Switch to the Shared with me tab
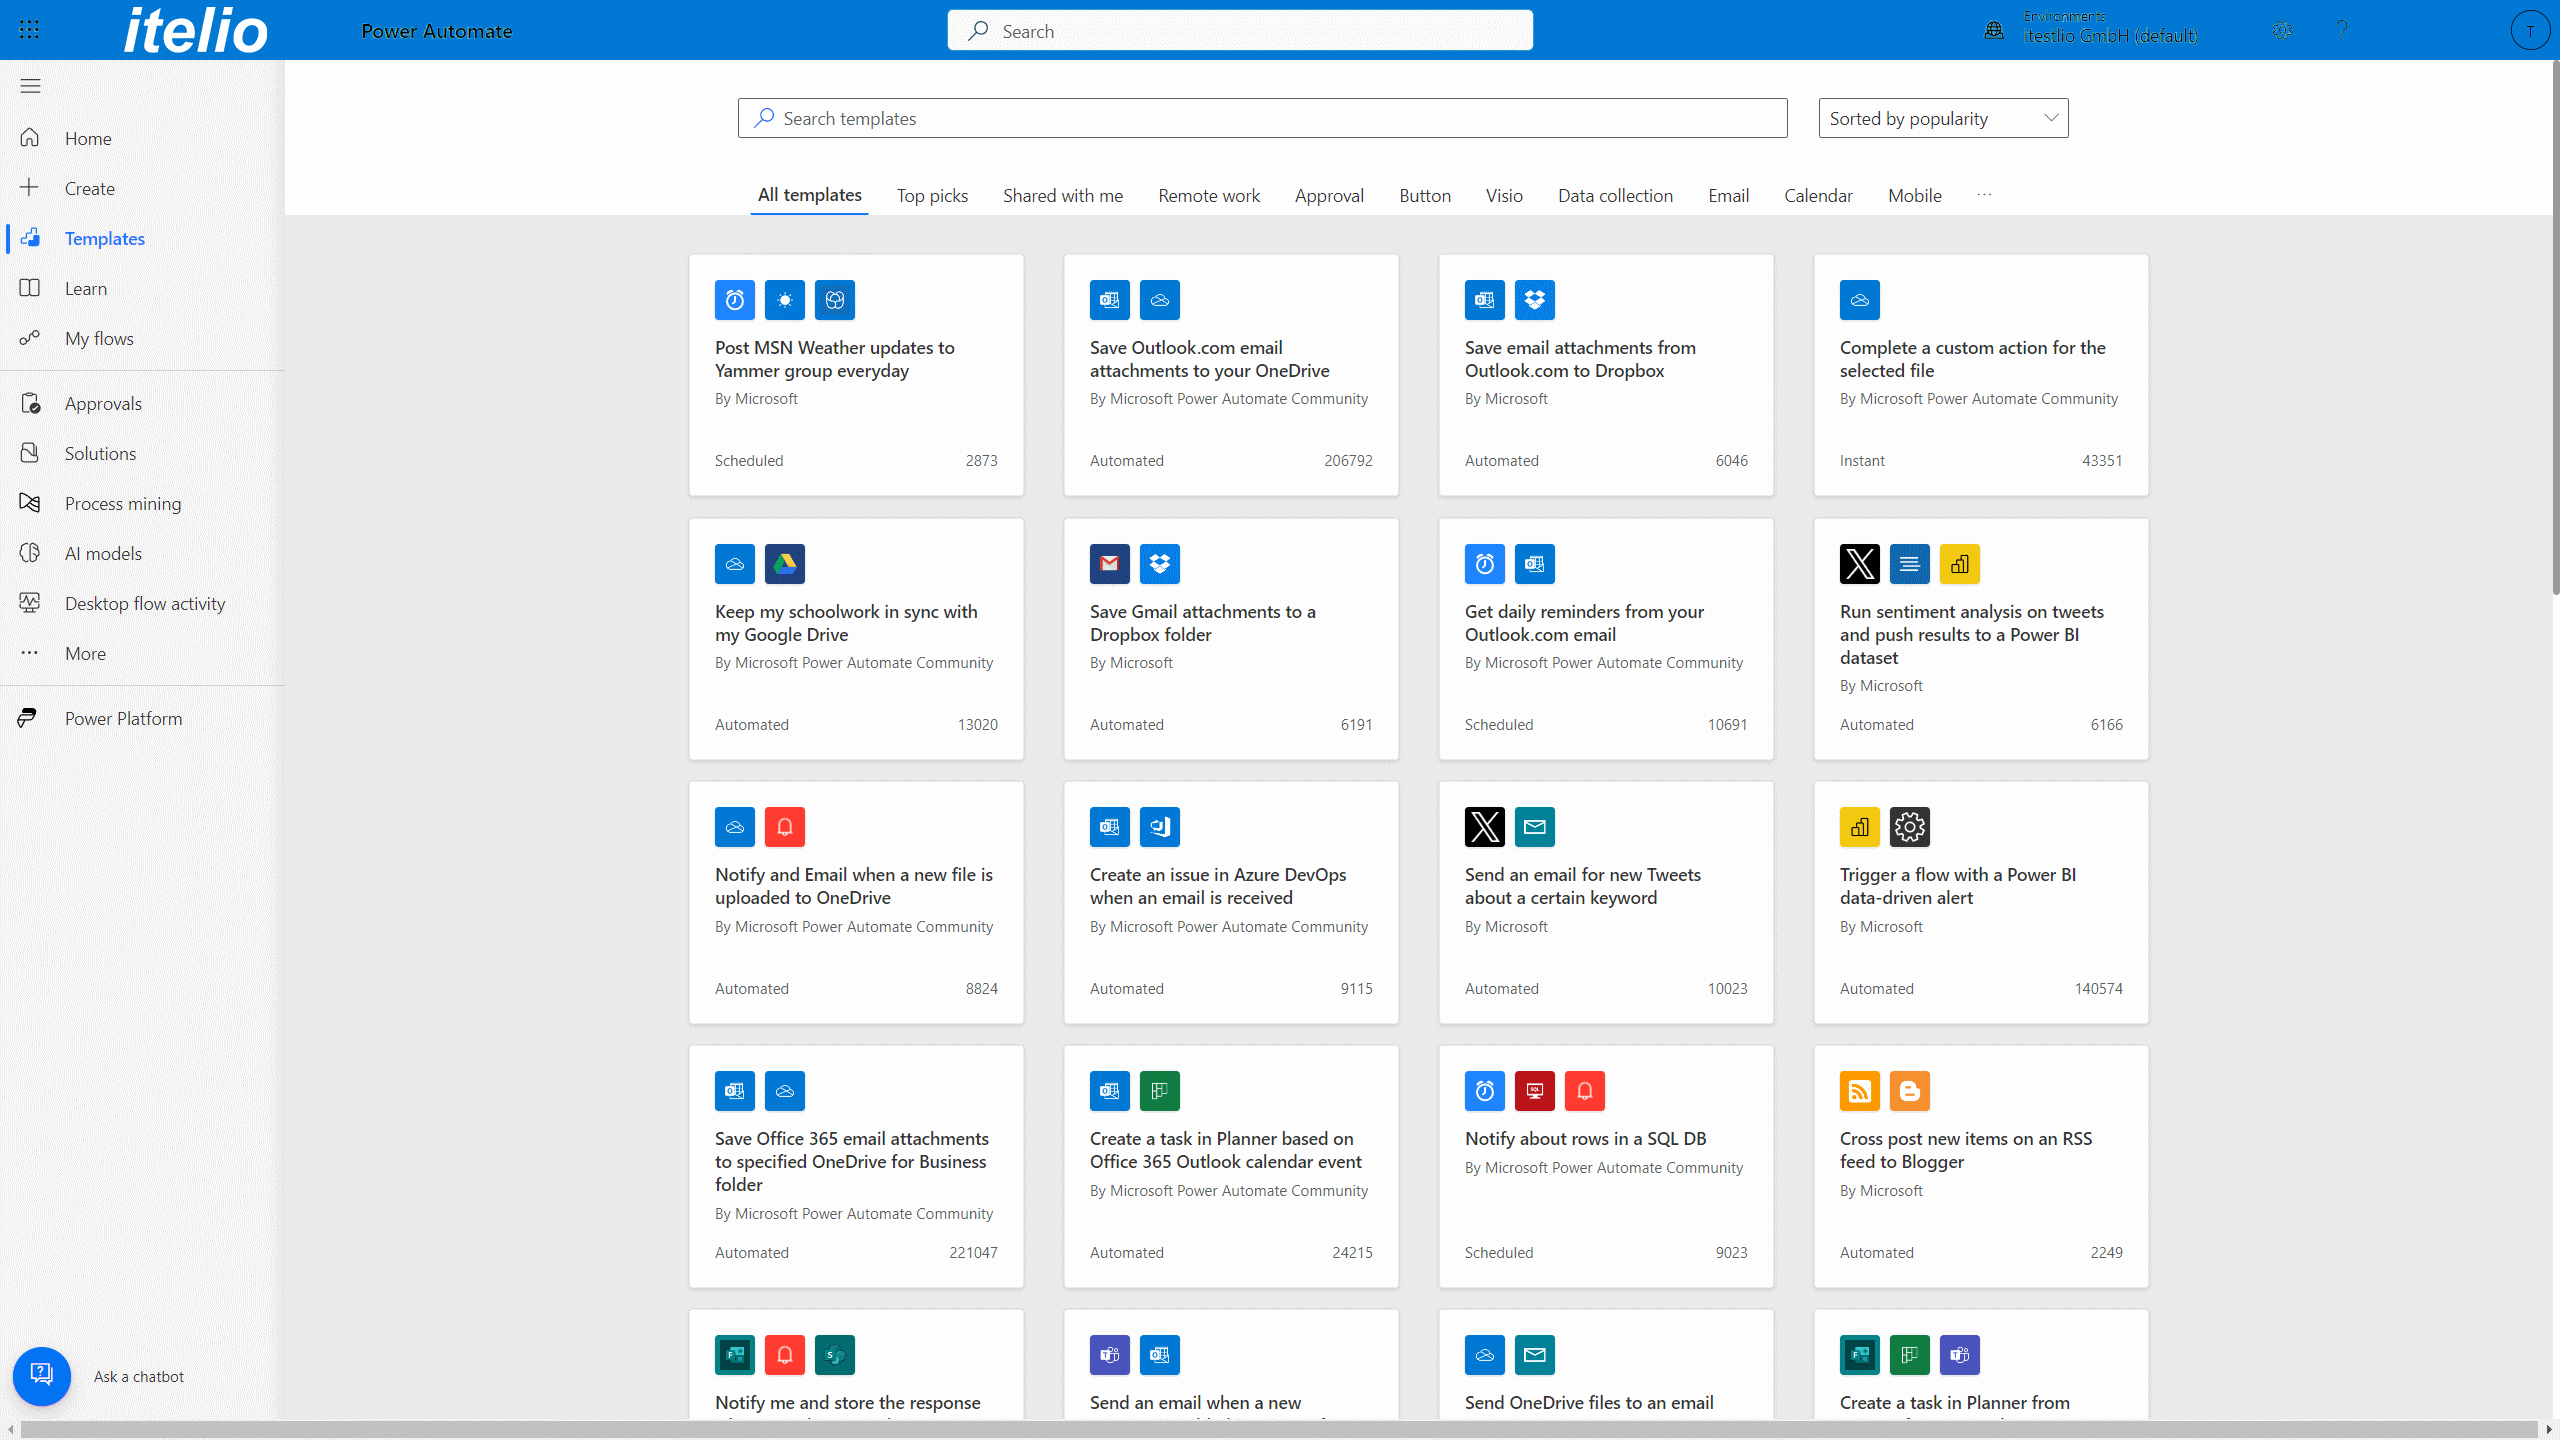2560x1440 pixels. tap(1063, 196)
